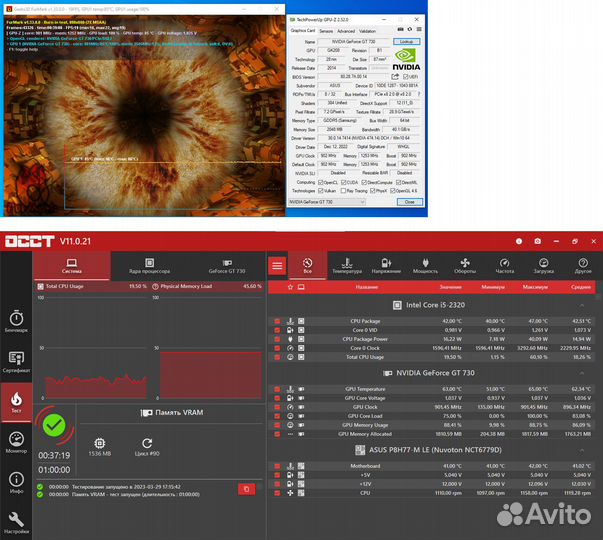Open GPU-Z Validation tab
Viewport: 603px width, 540px height.
coord(368,31)
